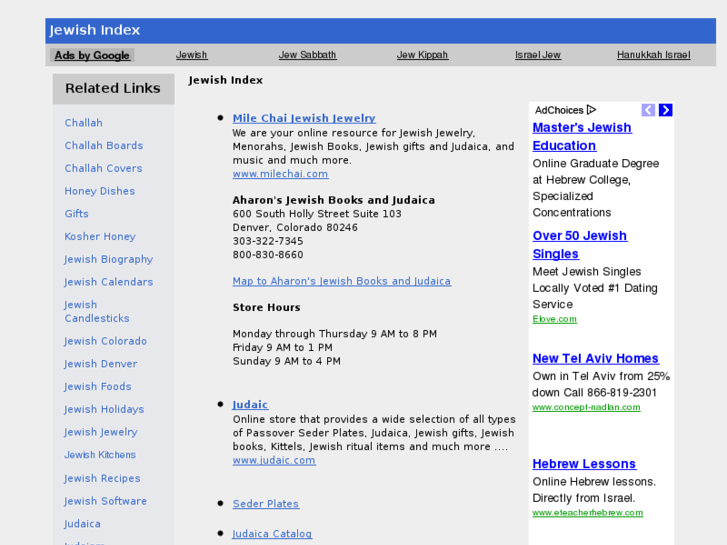Image resolution: width=727 pixels, height=545 pixels.
Task: Open Map to Aharon's Jewish Books link
Action: pyautogui.click(x=342, y=281)
